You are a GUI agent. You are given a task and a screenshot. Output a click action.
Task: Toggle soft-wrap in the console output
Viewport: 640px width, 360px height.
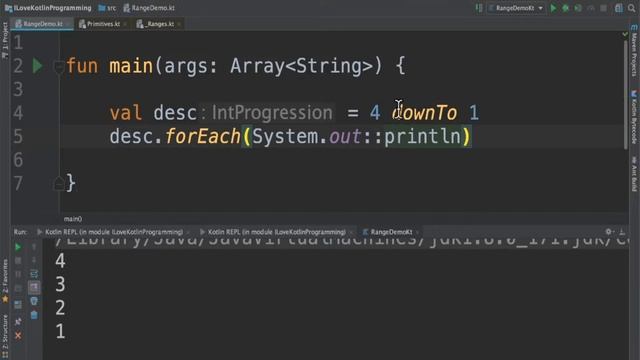34,274
